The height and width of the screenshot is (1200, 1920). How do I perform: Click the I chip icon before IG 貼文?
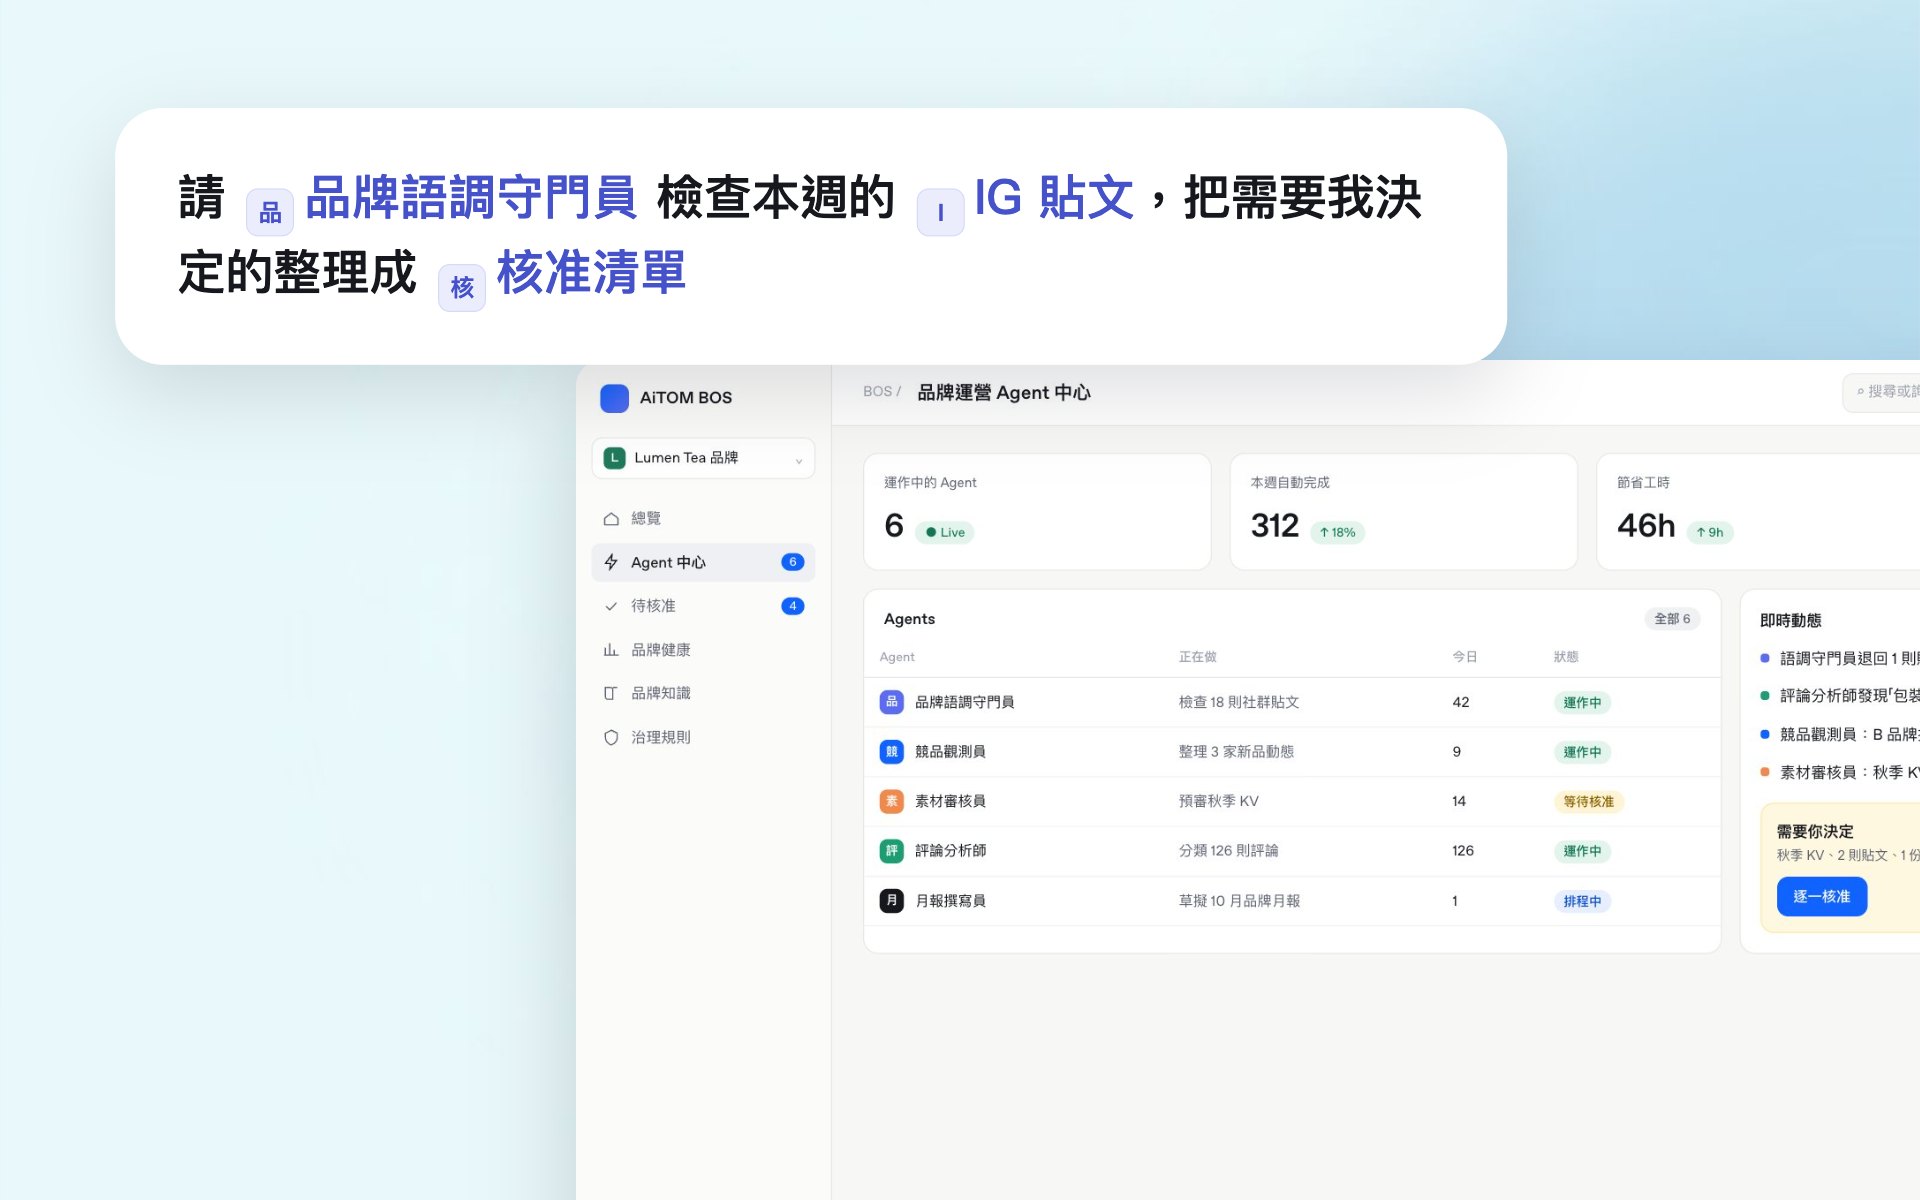tap(940, 212)
